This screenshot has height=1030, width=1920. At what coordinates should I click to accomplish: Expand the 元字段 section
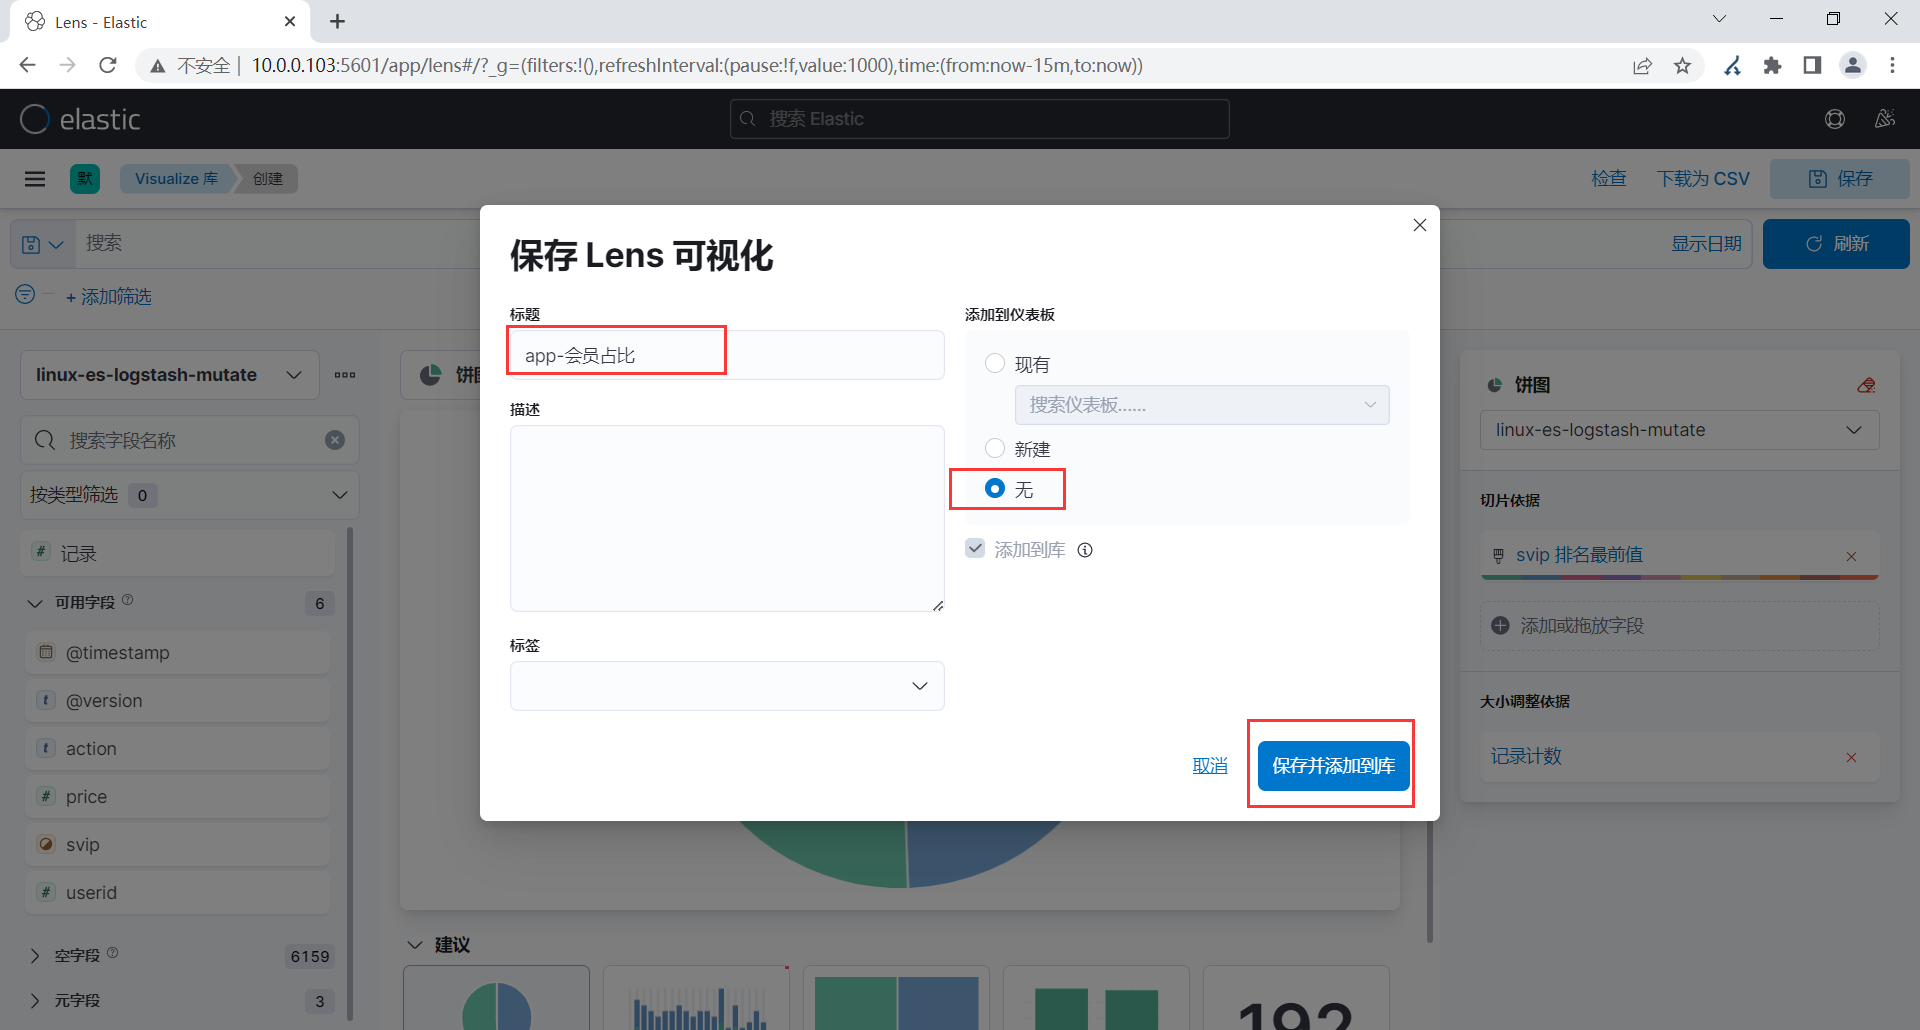pyautogui.click(x=35, y=1001)
